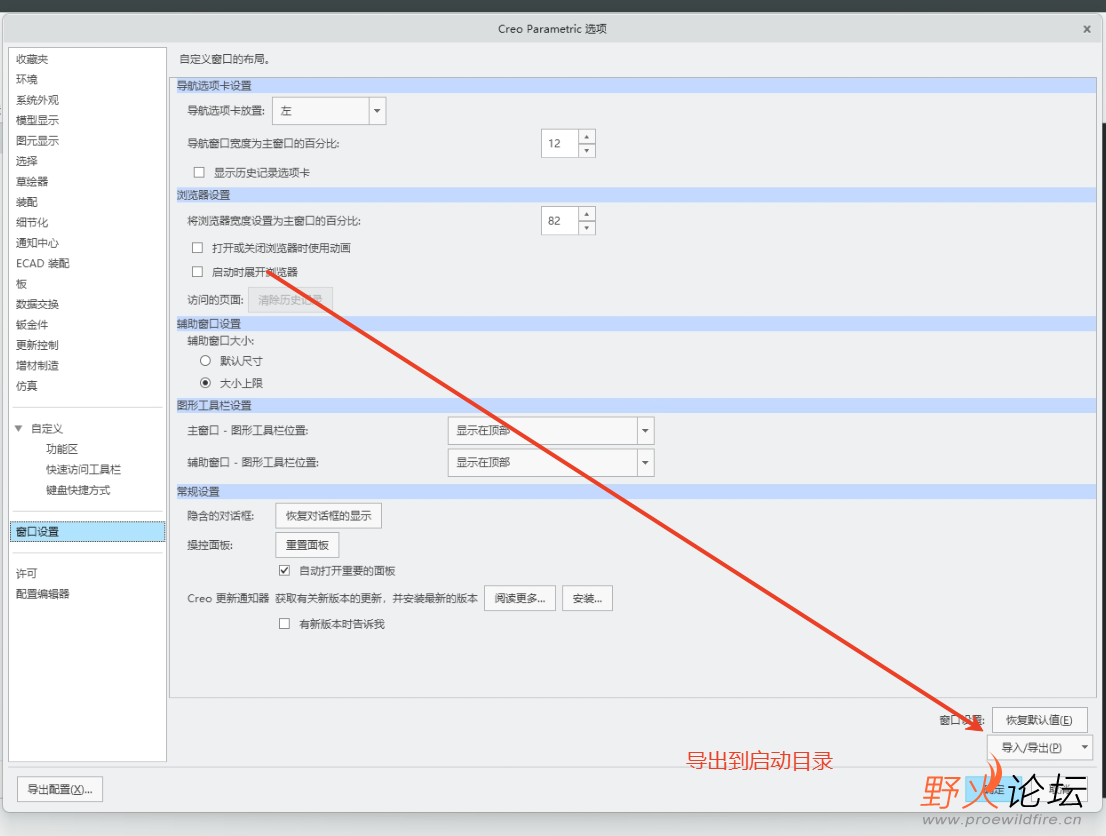Select 大小上限 radio button
1106x836 pixels.
pos(205,383)
